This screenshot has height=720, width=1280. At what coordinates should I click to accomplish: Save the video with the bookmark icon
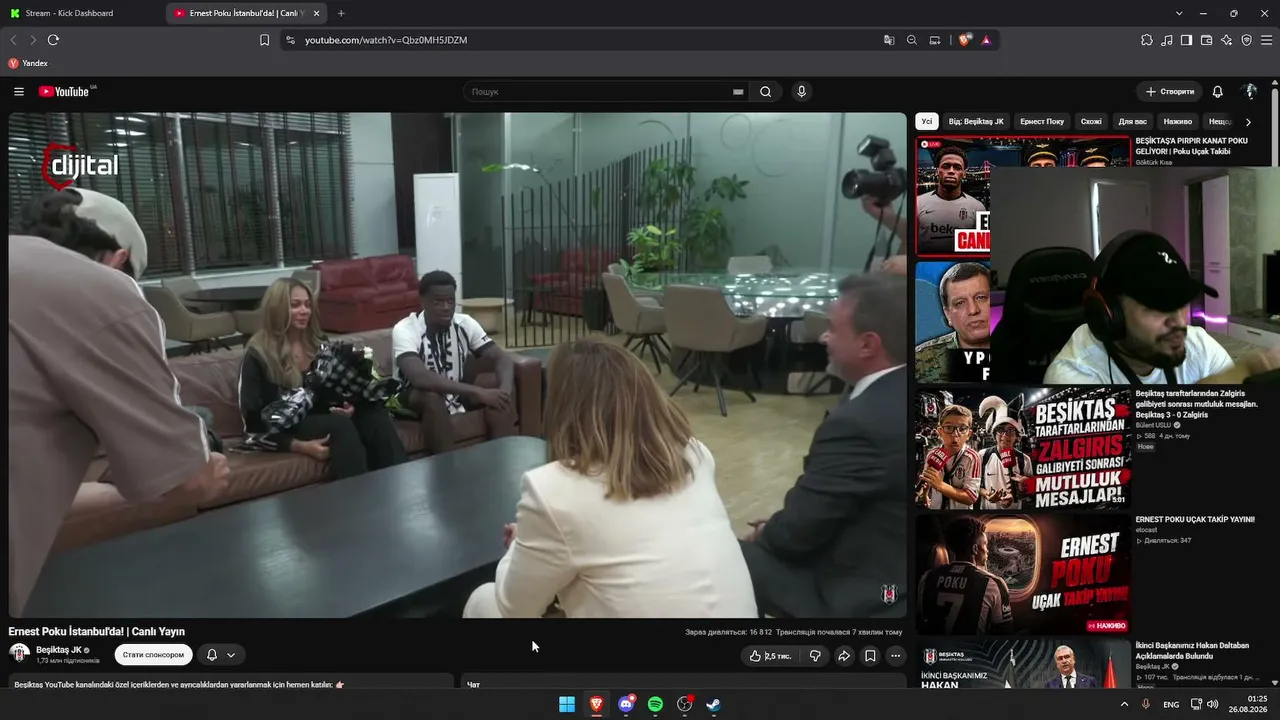click(870, 656)
